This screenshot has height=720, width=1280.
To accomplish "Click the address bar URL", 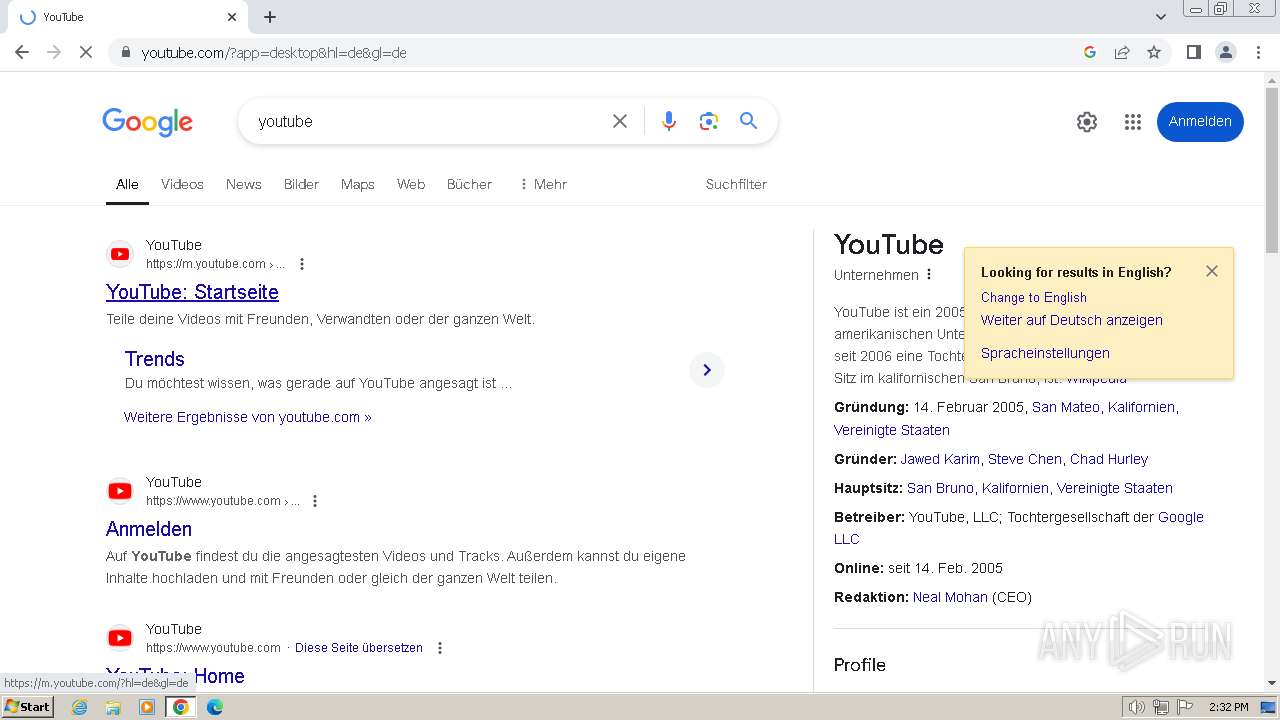I will 274,52.
